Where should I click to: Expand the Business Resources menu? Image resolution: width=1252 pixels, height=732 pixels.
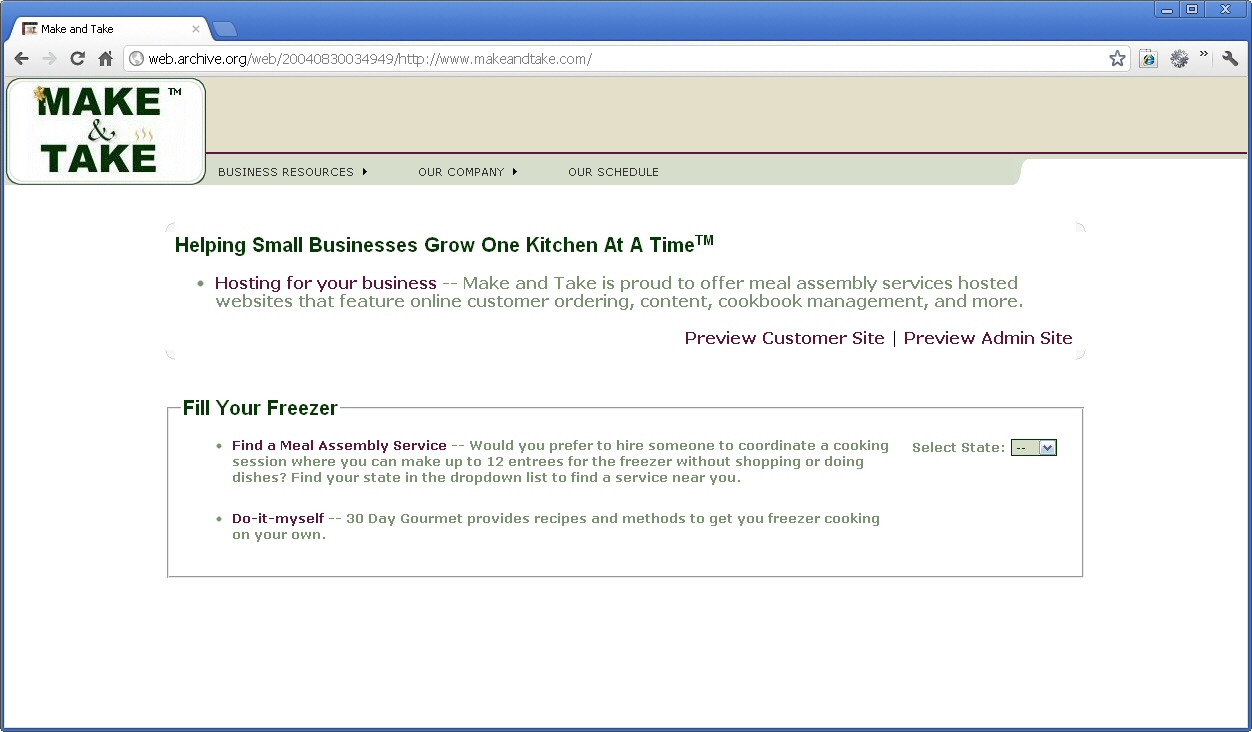coord(293,172)
